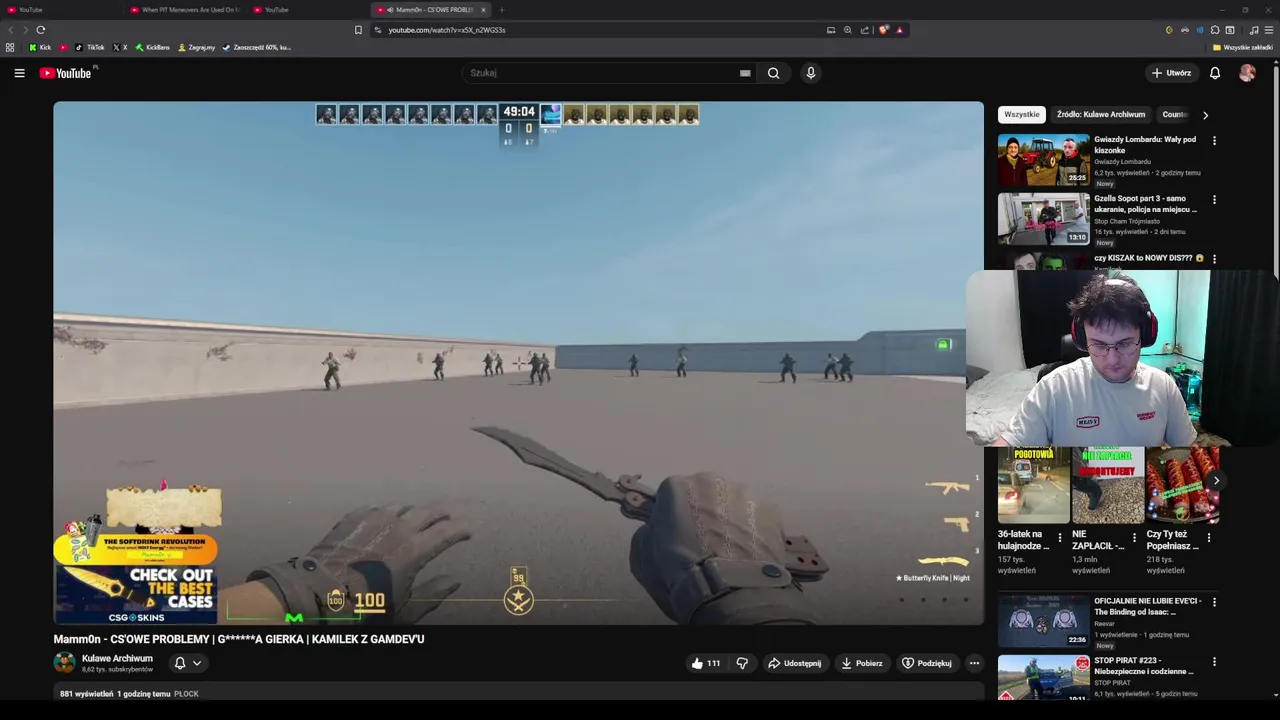
Task: Open the X bookmark
Action: tap(120, 47)
